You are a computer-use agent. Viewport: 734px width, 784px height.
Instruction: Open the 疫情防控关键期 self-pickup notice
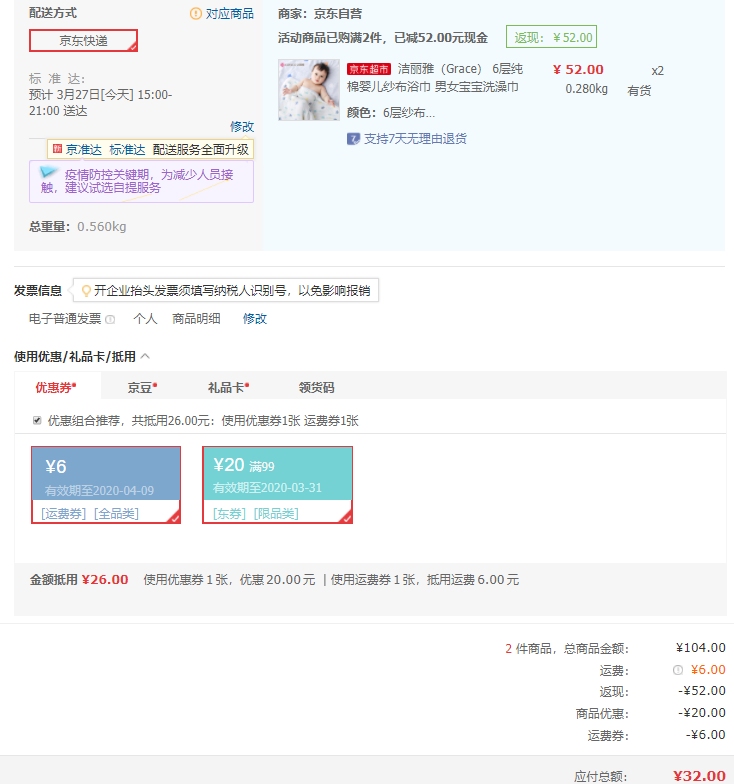click(142, 182)
